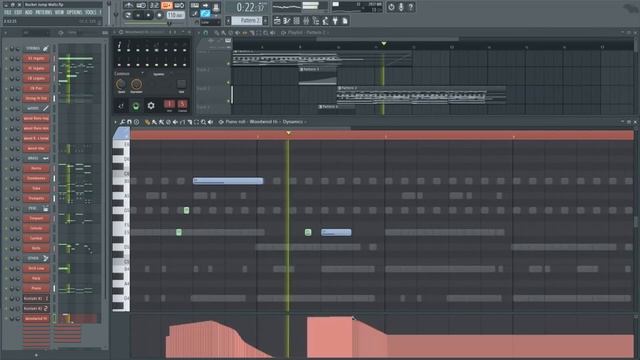Open the Mixer toolbar shortcut icon
The height and width of the screenshot is (360, 640).
pos(306,20)
